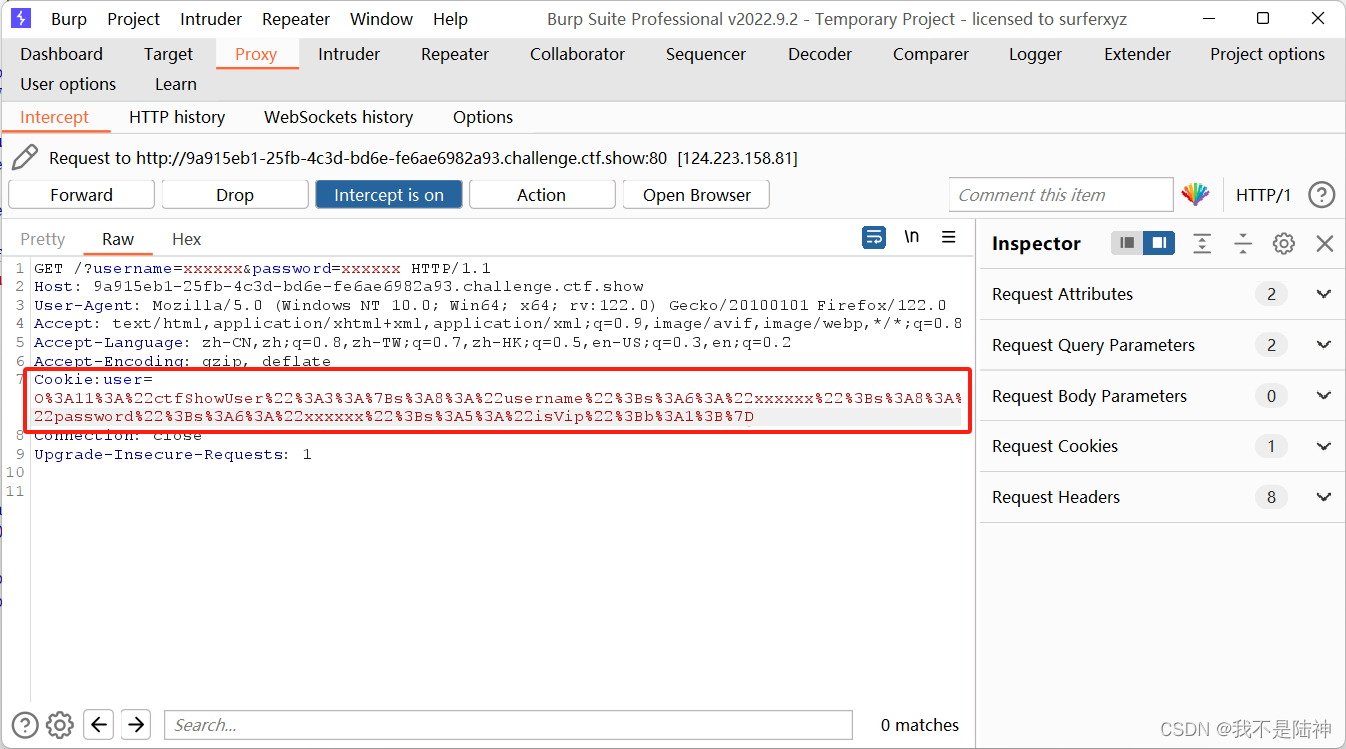
Task: Forward the intercepted request
Action: pyautogui.click(x=81, y=195)
